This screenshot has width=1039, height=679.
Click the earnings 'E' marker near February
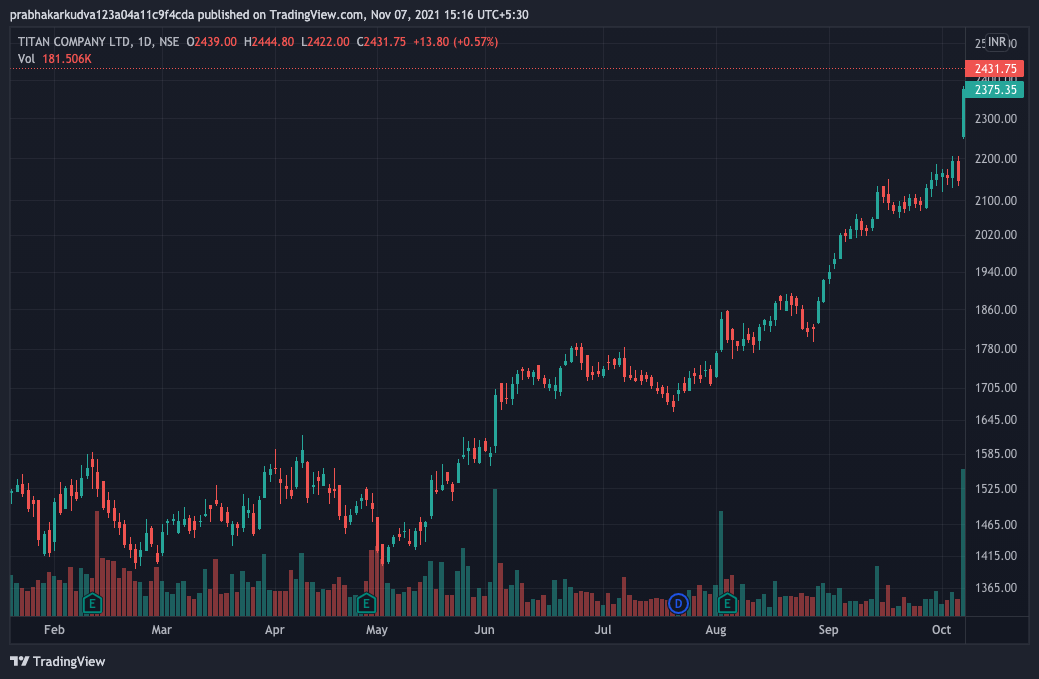tap(92, 603)
